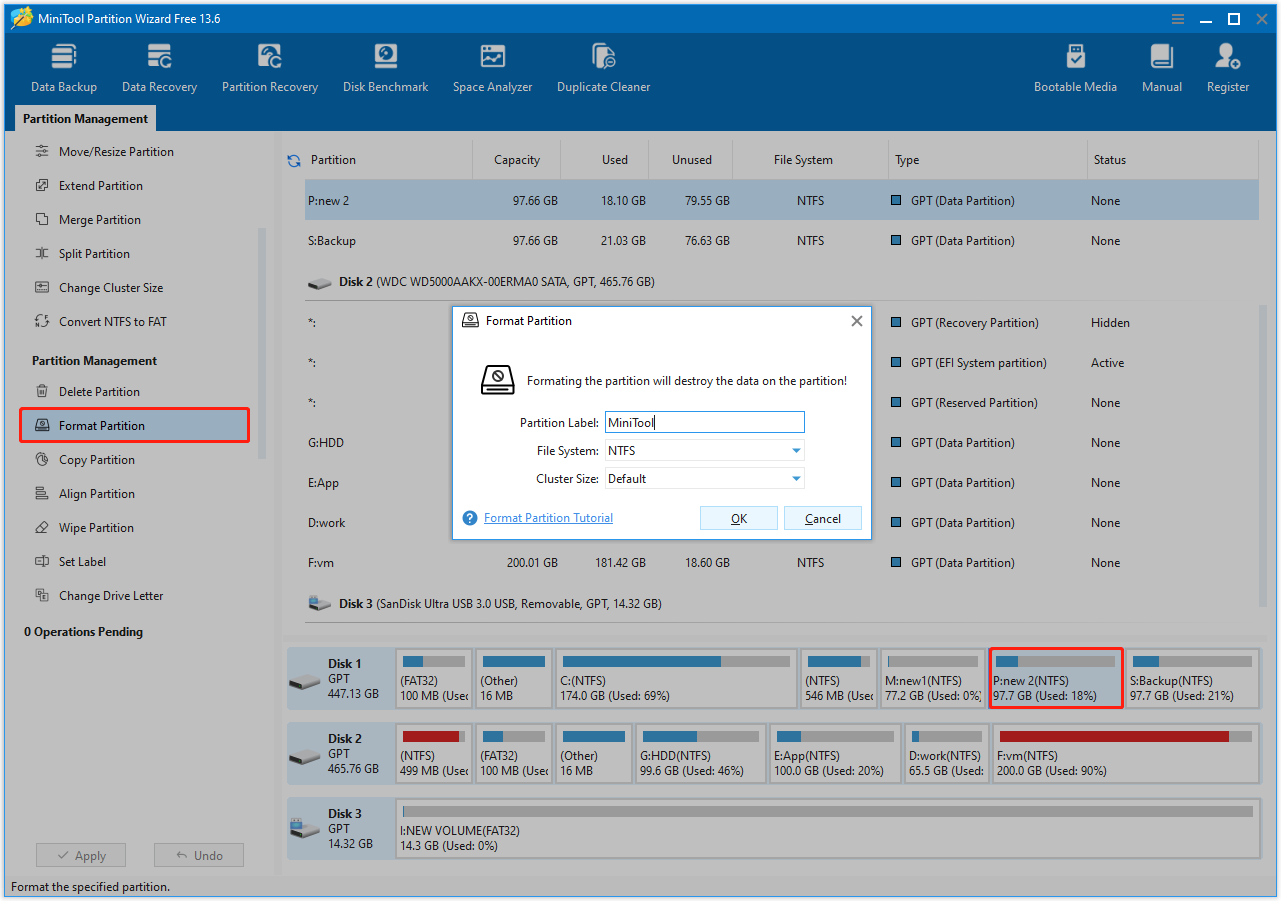
Task: Open the Cluster Size dropdown
Action: point(704,479)
